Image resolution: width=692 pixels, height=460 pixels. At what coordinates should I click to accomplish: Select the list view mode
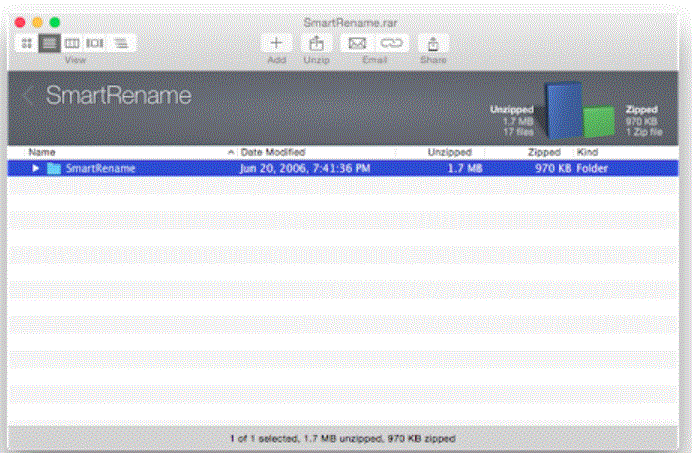[49, 43]
